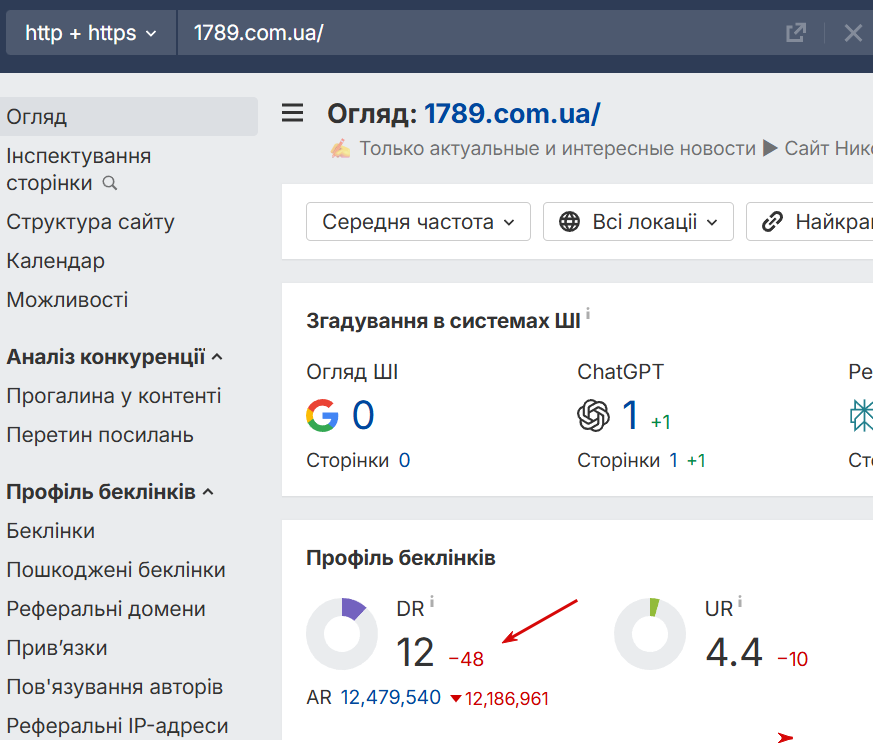Click UR info tooltip icon

pos(740,602)
